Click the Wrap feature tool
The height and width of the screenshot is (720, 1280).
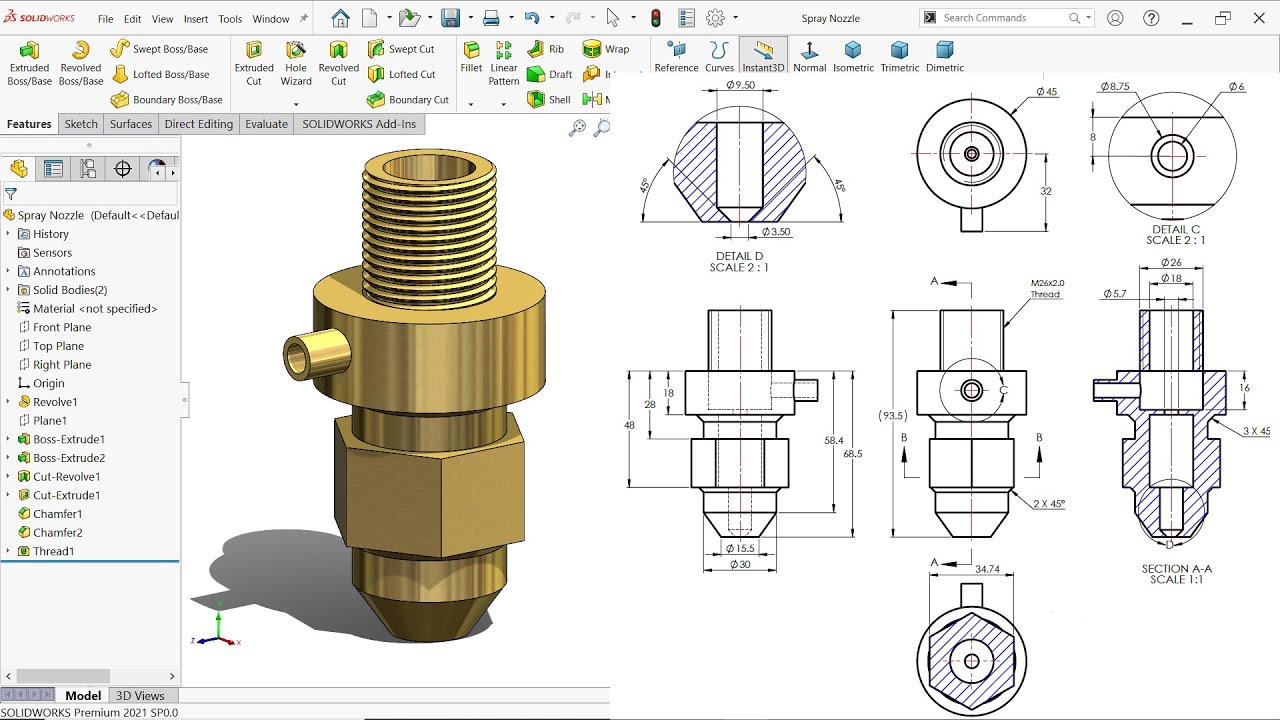606,49
